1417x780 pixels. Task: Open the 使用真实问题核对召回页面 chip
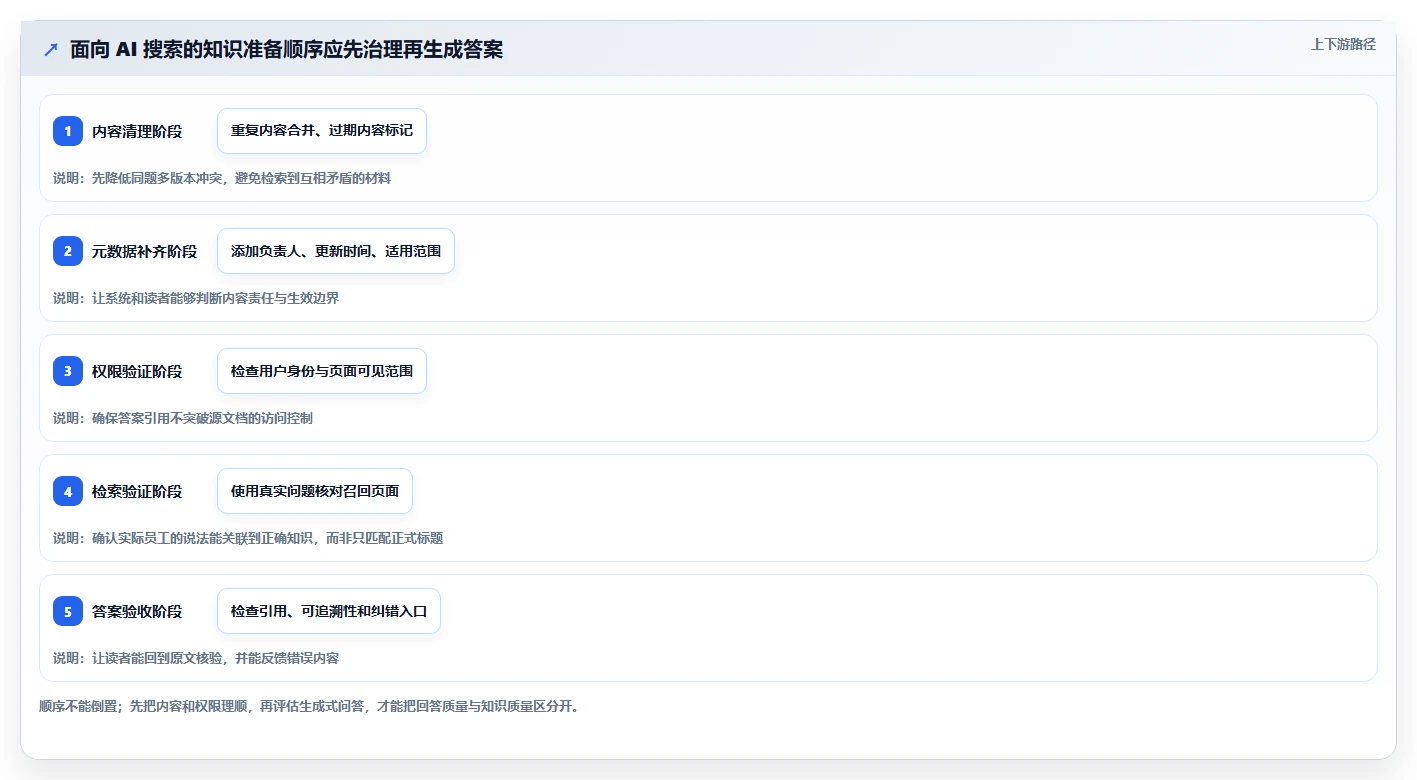[x=315, y=491]
